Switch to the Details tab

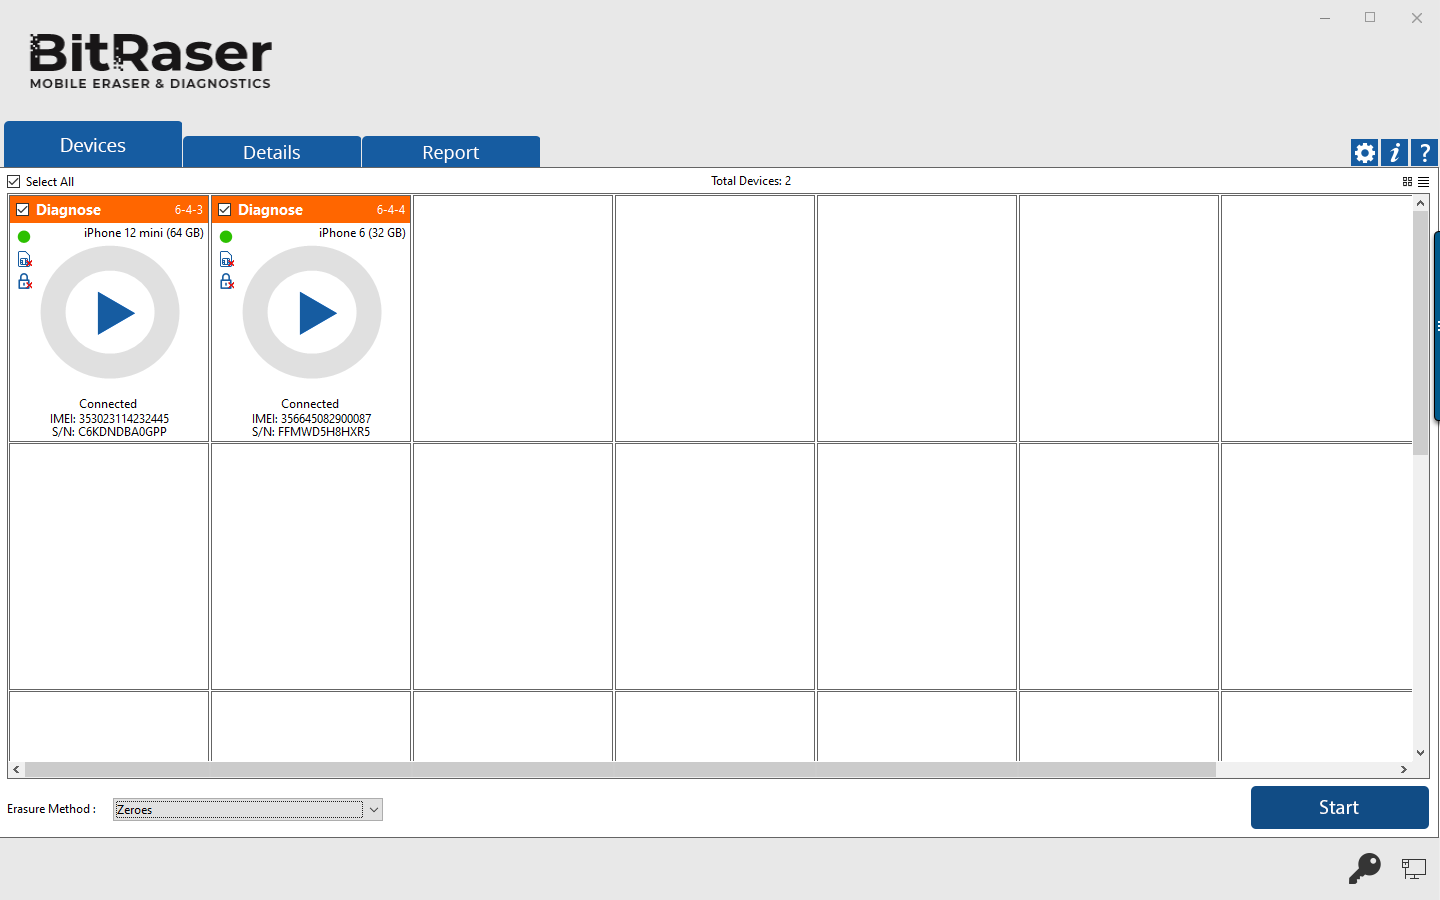pyautogui.click(x=272, y=152)
